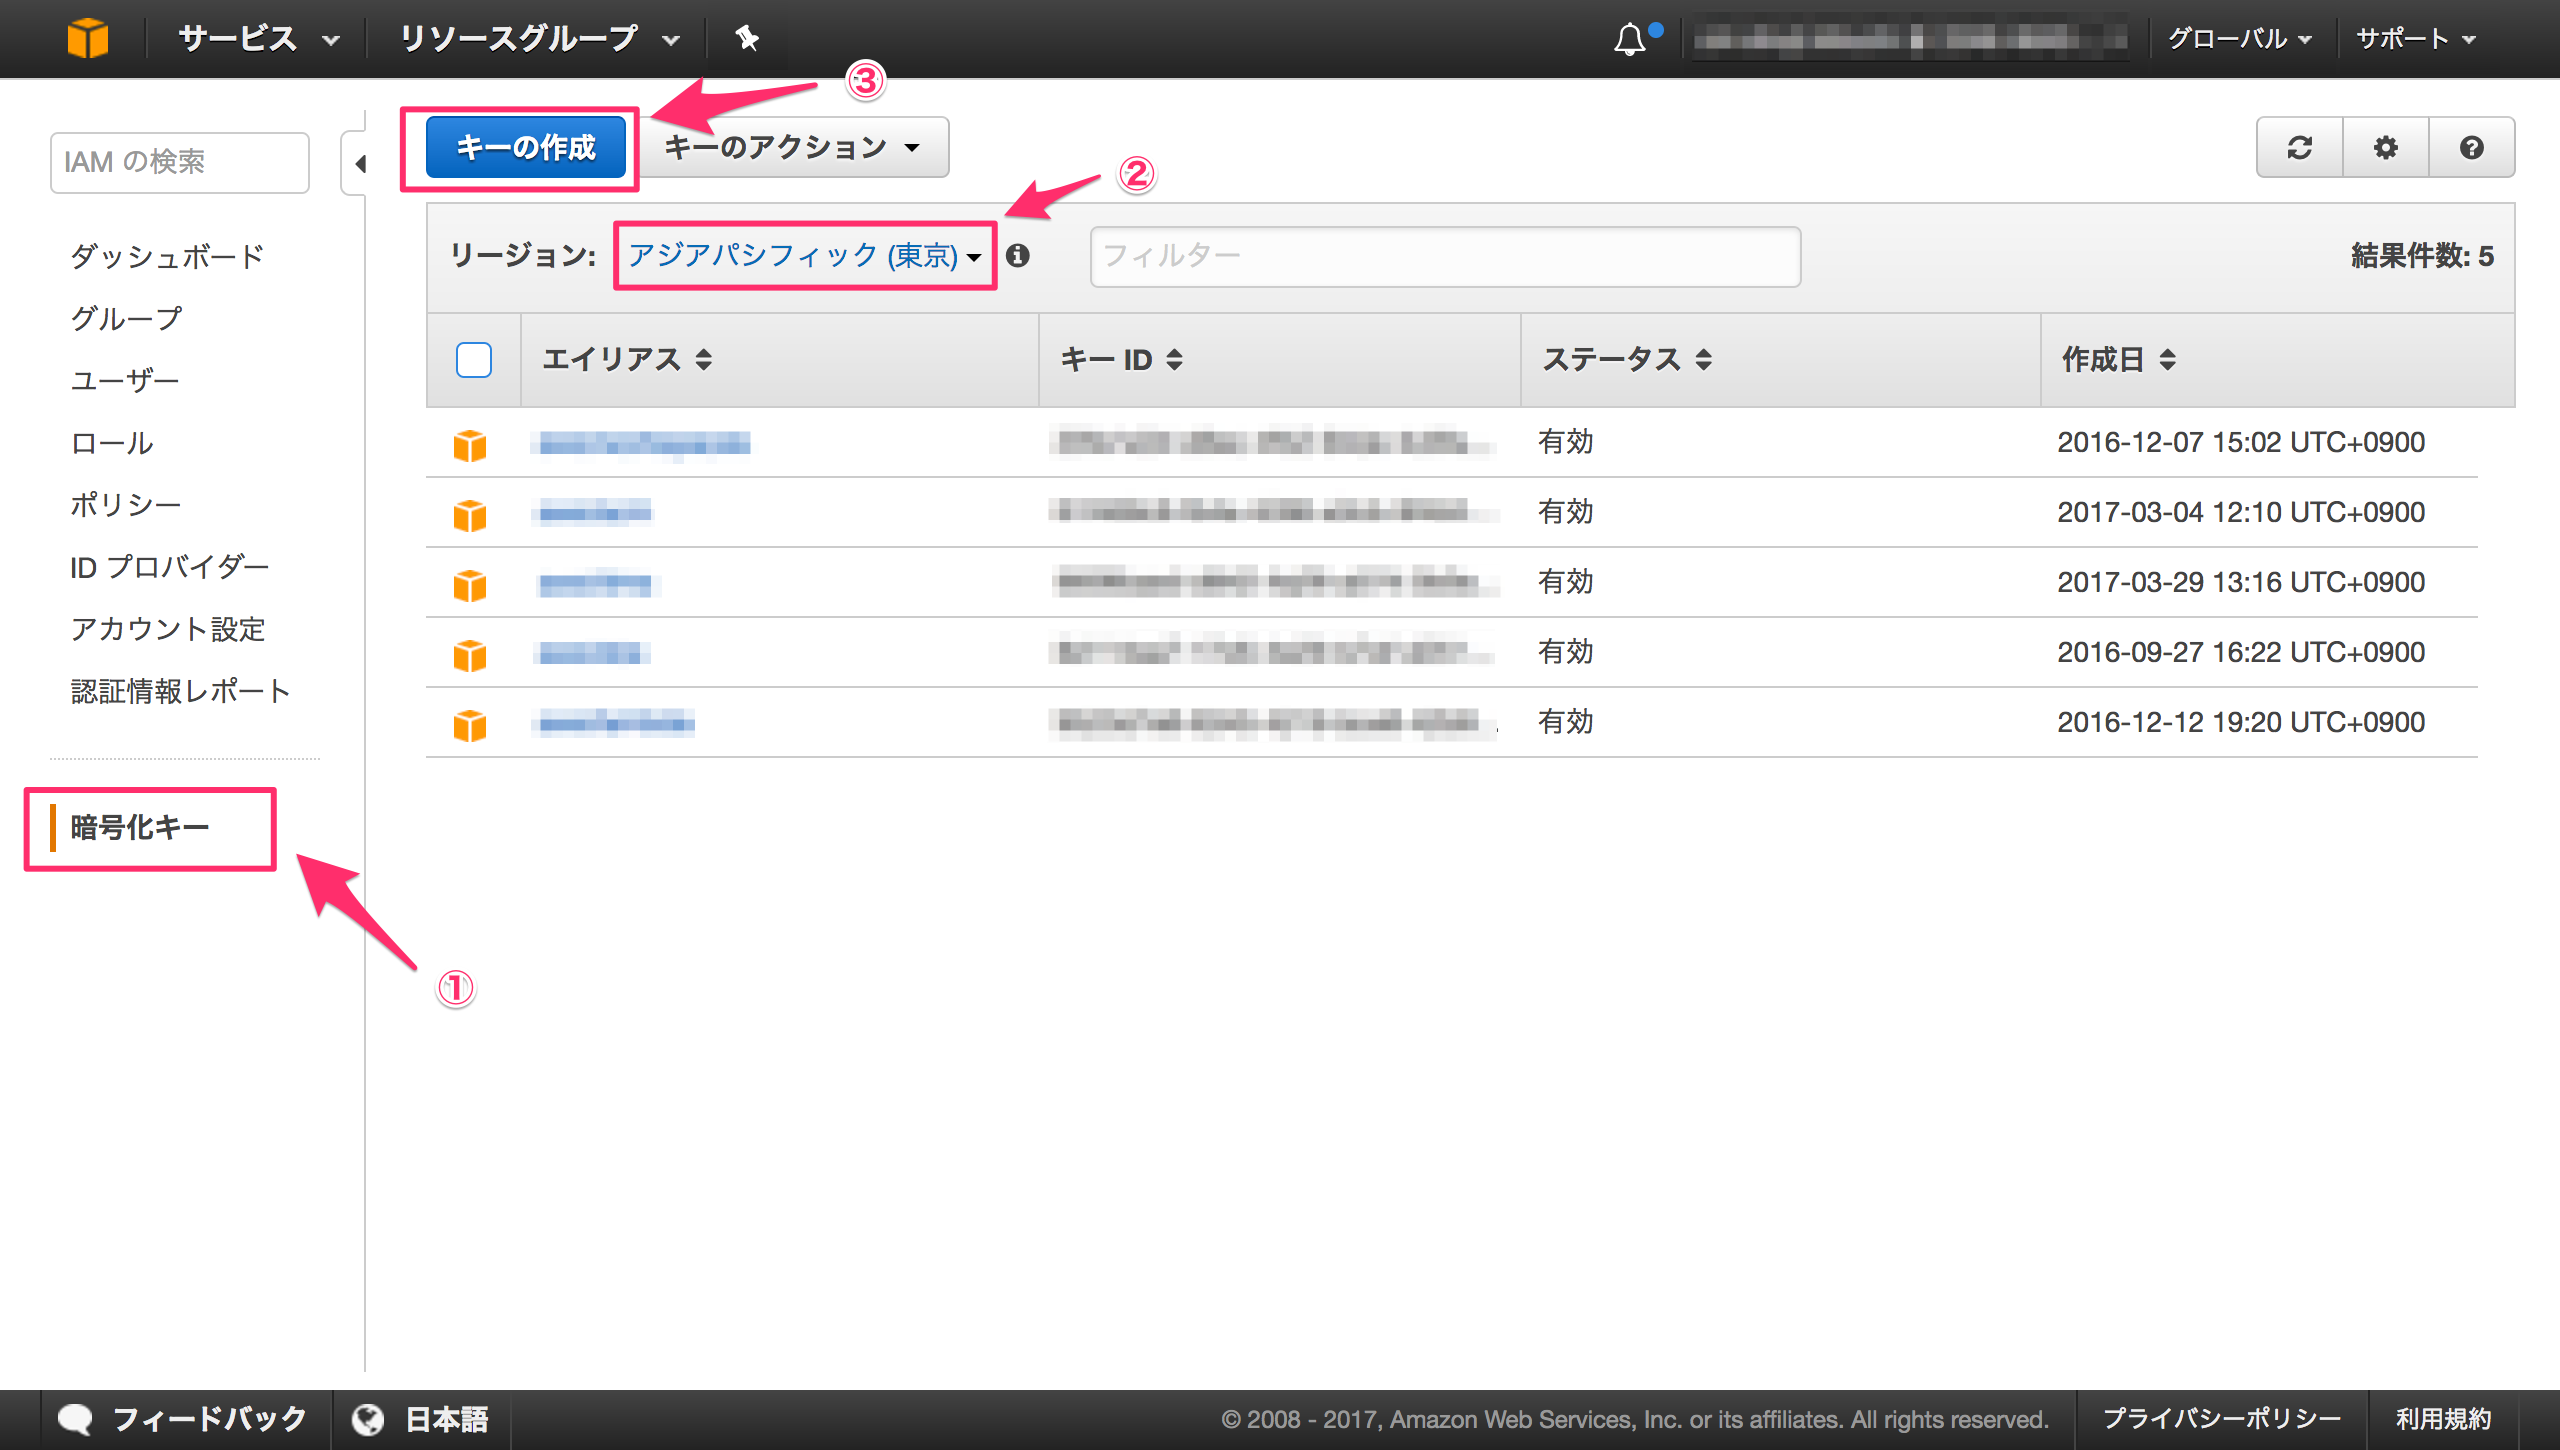2560x1450 pixels.
Task: Click the pin shortcut icon in top bar
Action: click(747, 38)
